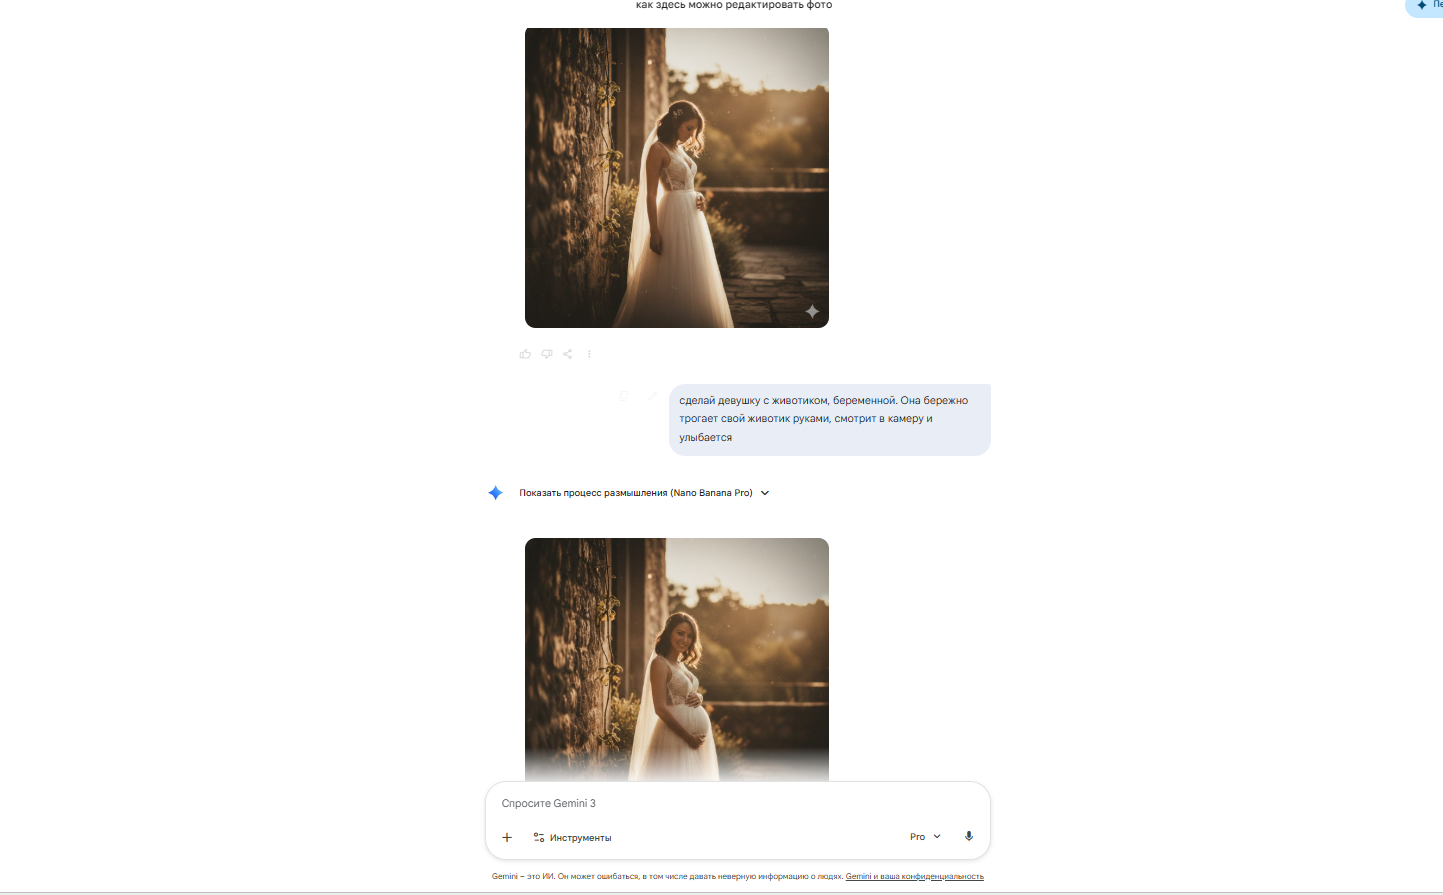Open the Pro model selector dropdown
This screenshot has height=895, width=1443.
point(925,837)
